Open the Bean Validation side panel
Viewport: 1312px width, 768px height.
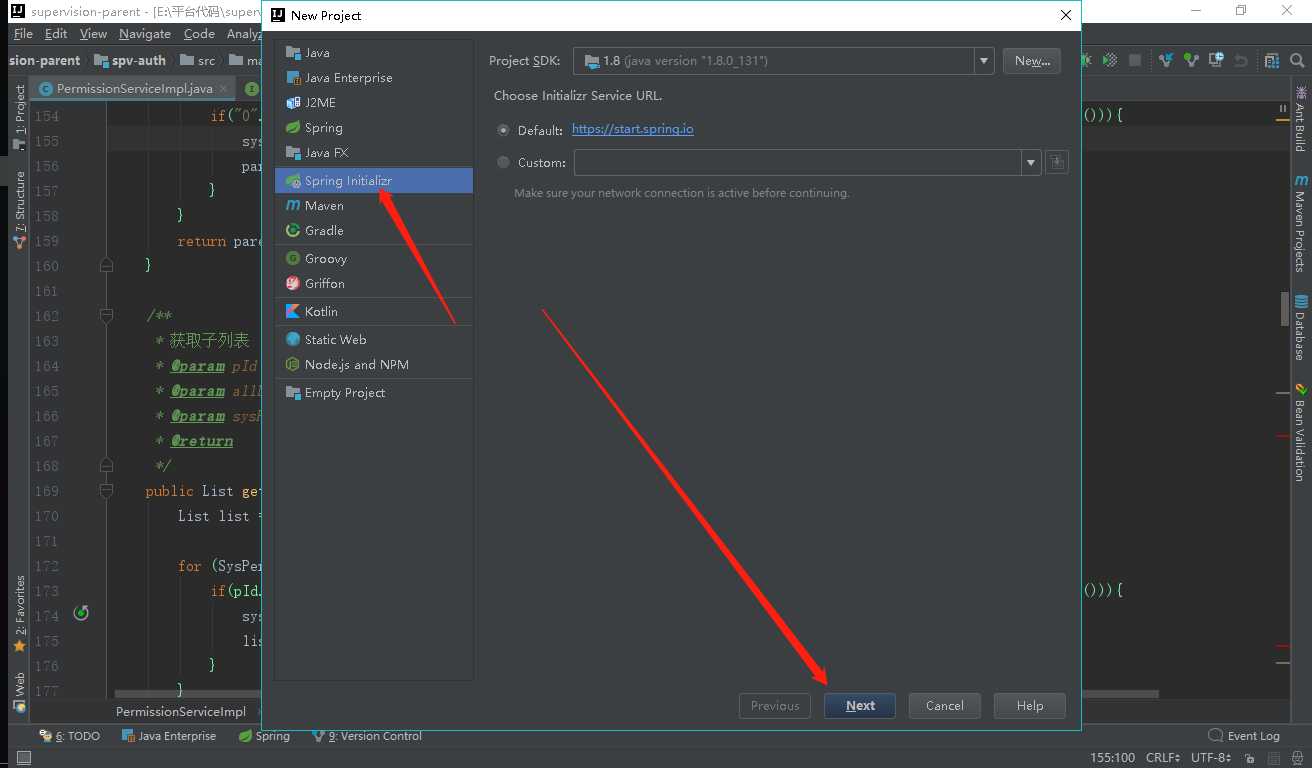(x=1300, y=432)
